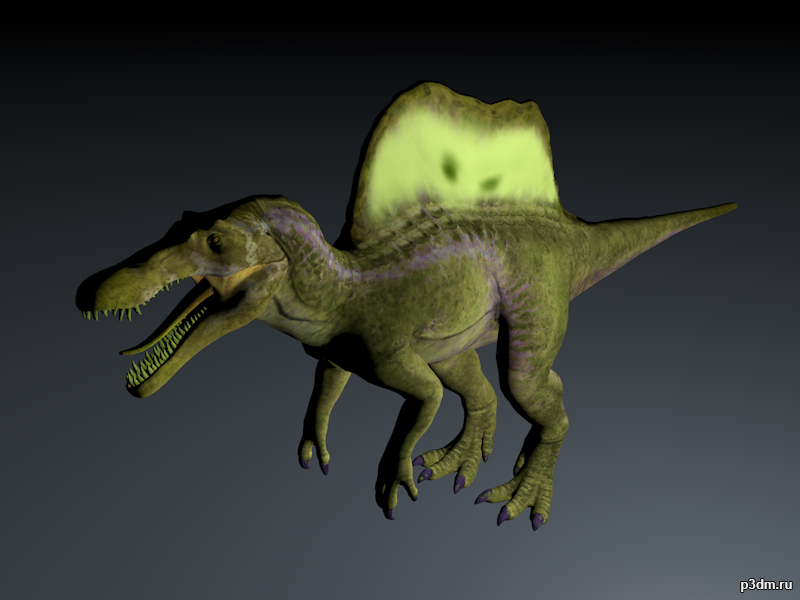Select the pointed tip of the tail
Image resolution: width=800 pixels, height=600 pixels.
(730, 207)
